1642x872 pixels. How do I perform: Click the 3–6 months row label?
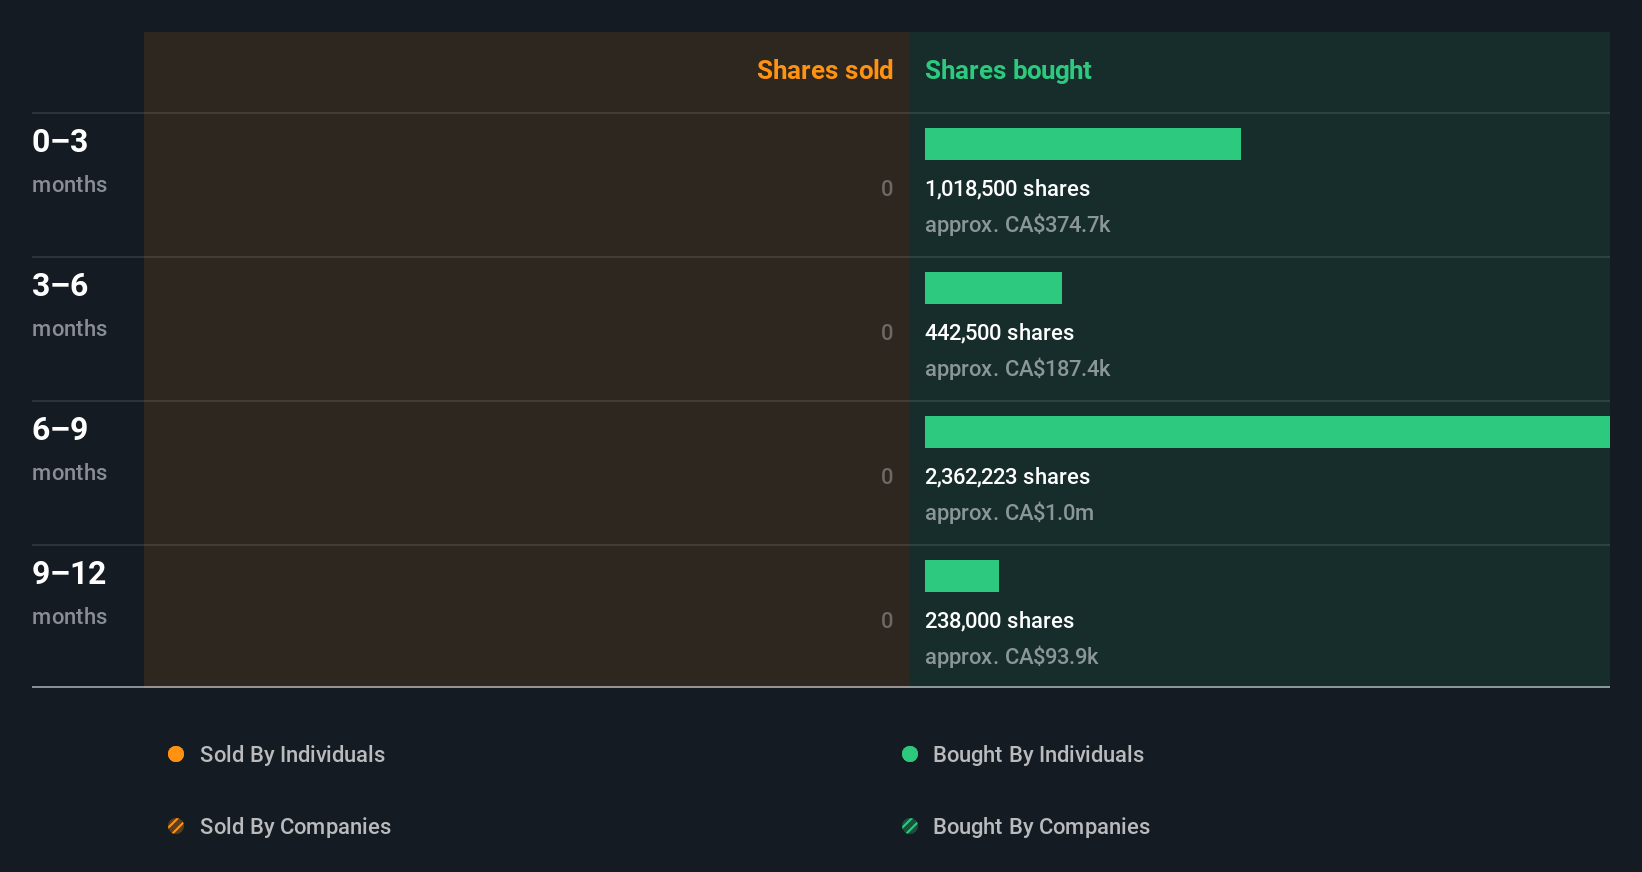(x=69, y=304)
